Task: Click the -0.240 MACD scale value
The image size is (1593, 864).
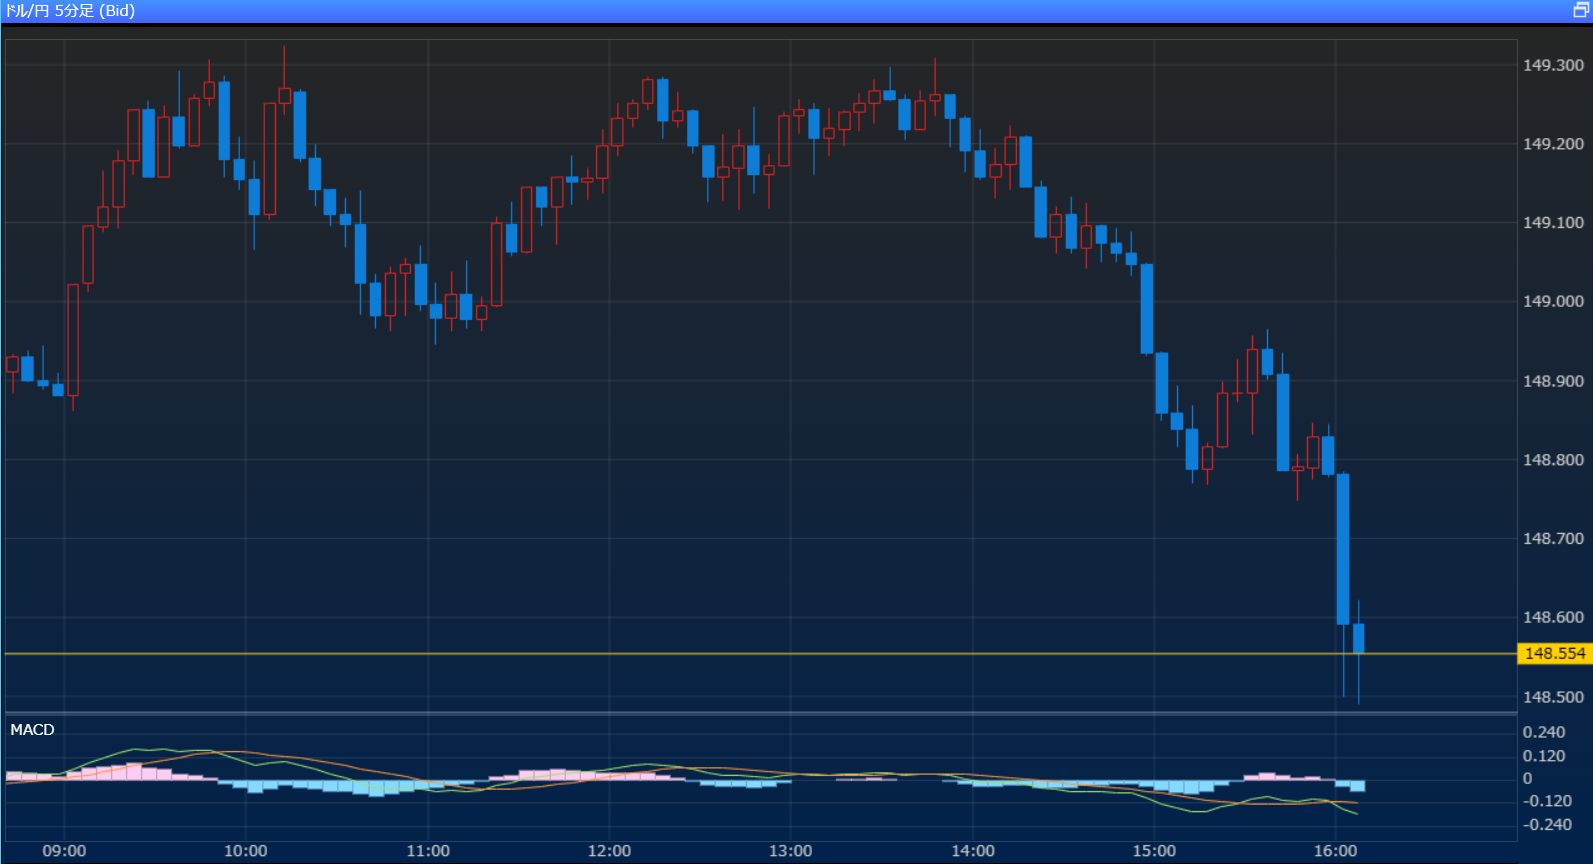Action: [x=1547, y=825]
